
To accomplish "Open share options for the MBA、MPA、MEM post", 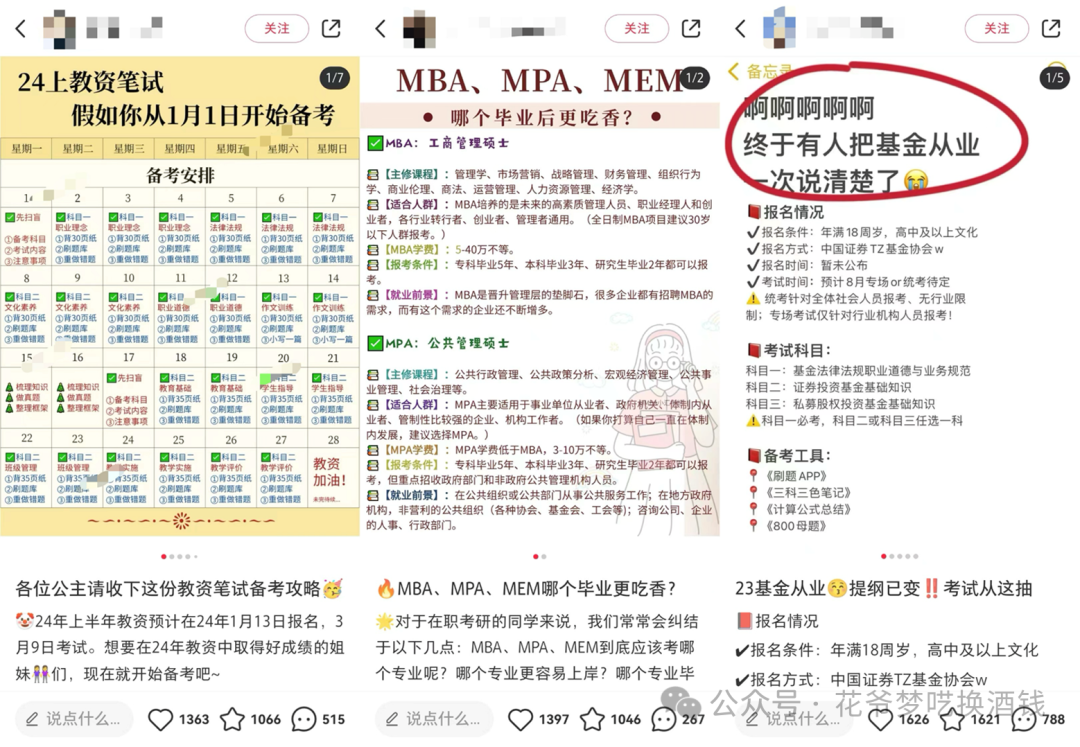I will (x=691, y=28).
